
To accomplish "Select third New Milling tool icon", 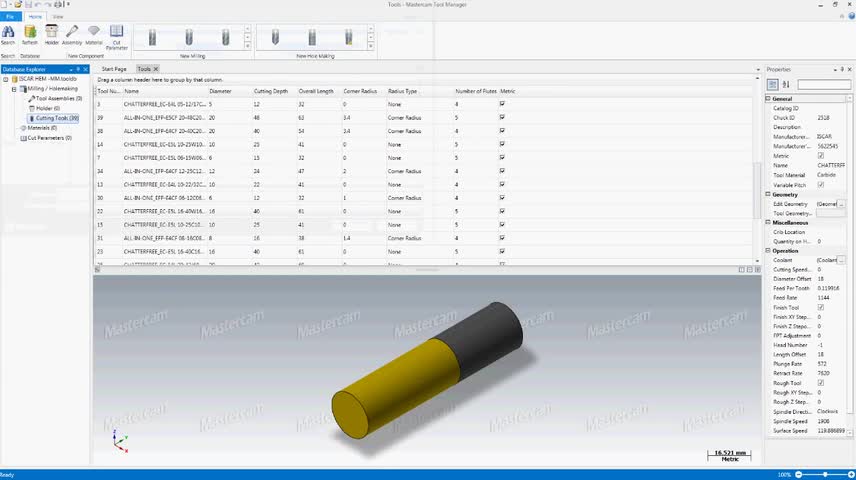I will pos(225,37).
